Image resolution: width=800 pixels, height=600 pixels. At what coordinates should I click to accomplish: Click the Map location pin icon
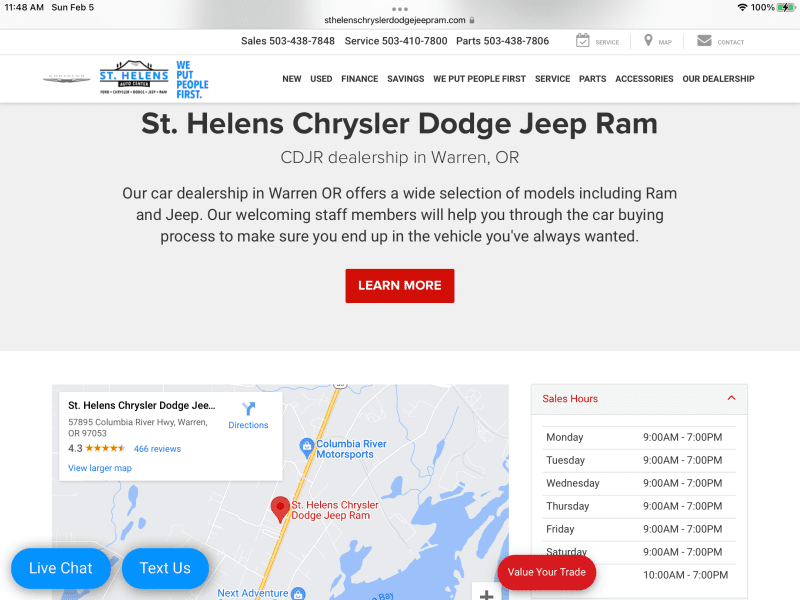[x=648, y=40]
